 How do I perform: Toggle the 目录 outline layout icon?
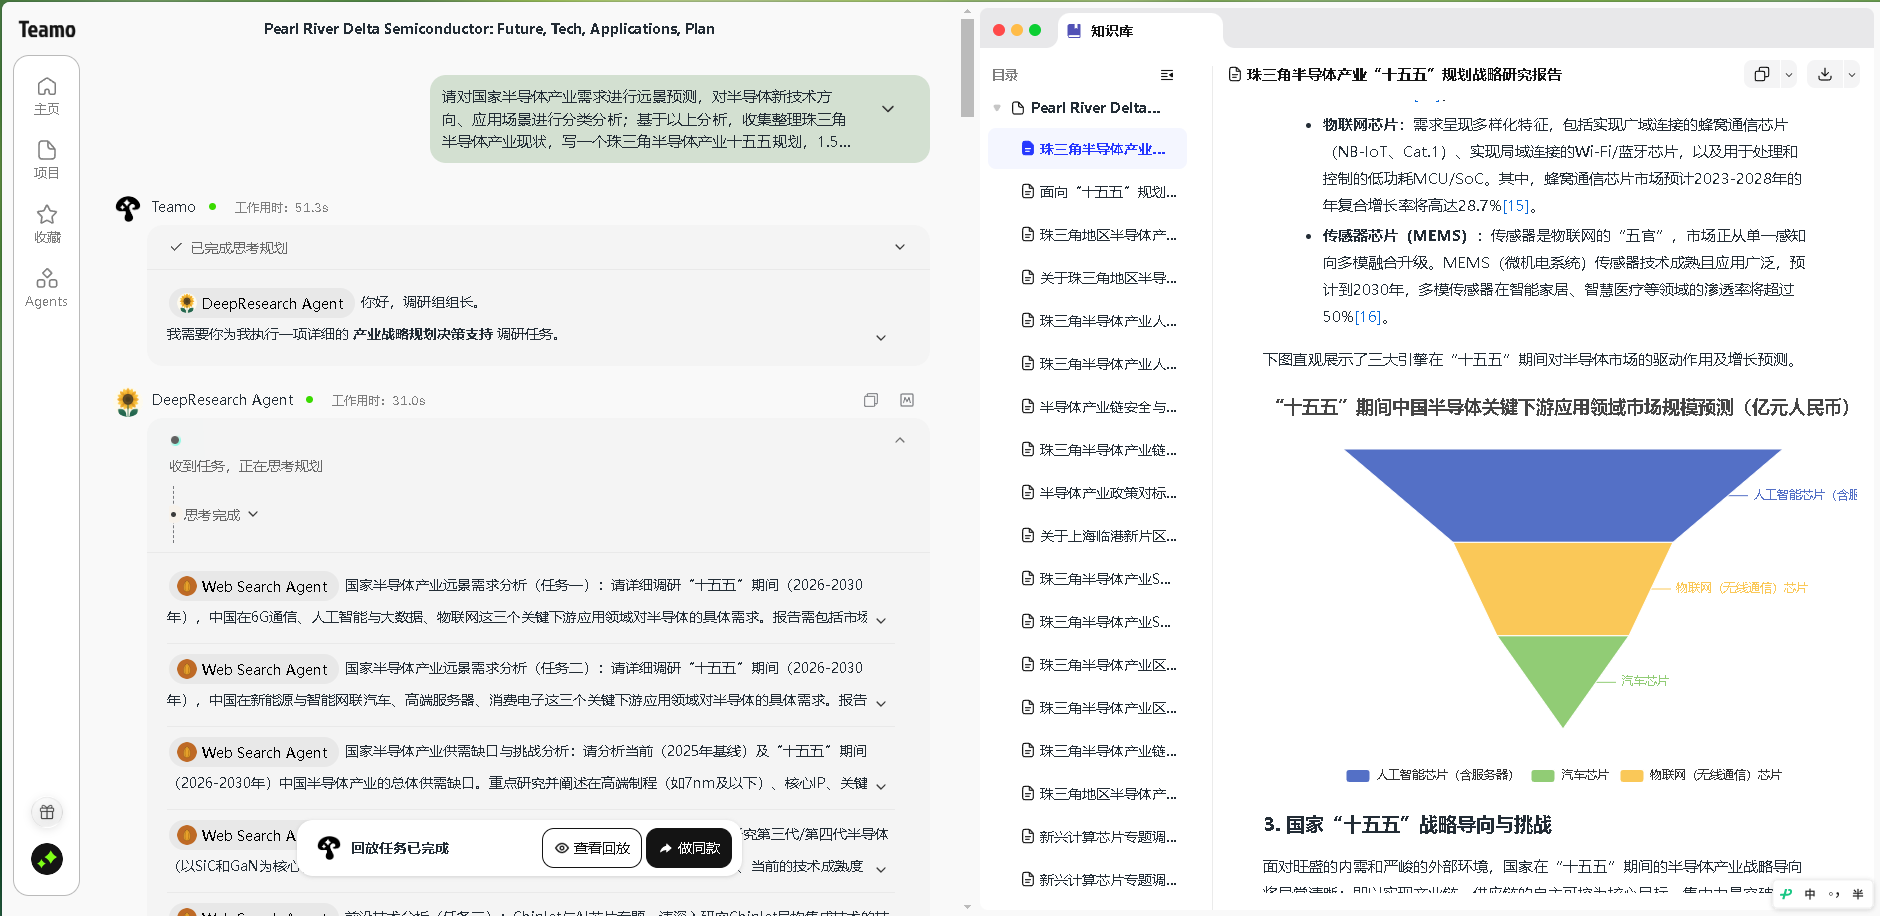coord(1166,74)
